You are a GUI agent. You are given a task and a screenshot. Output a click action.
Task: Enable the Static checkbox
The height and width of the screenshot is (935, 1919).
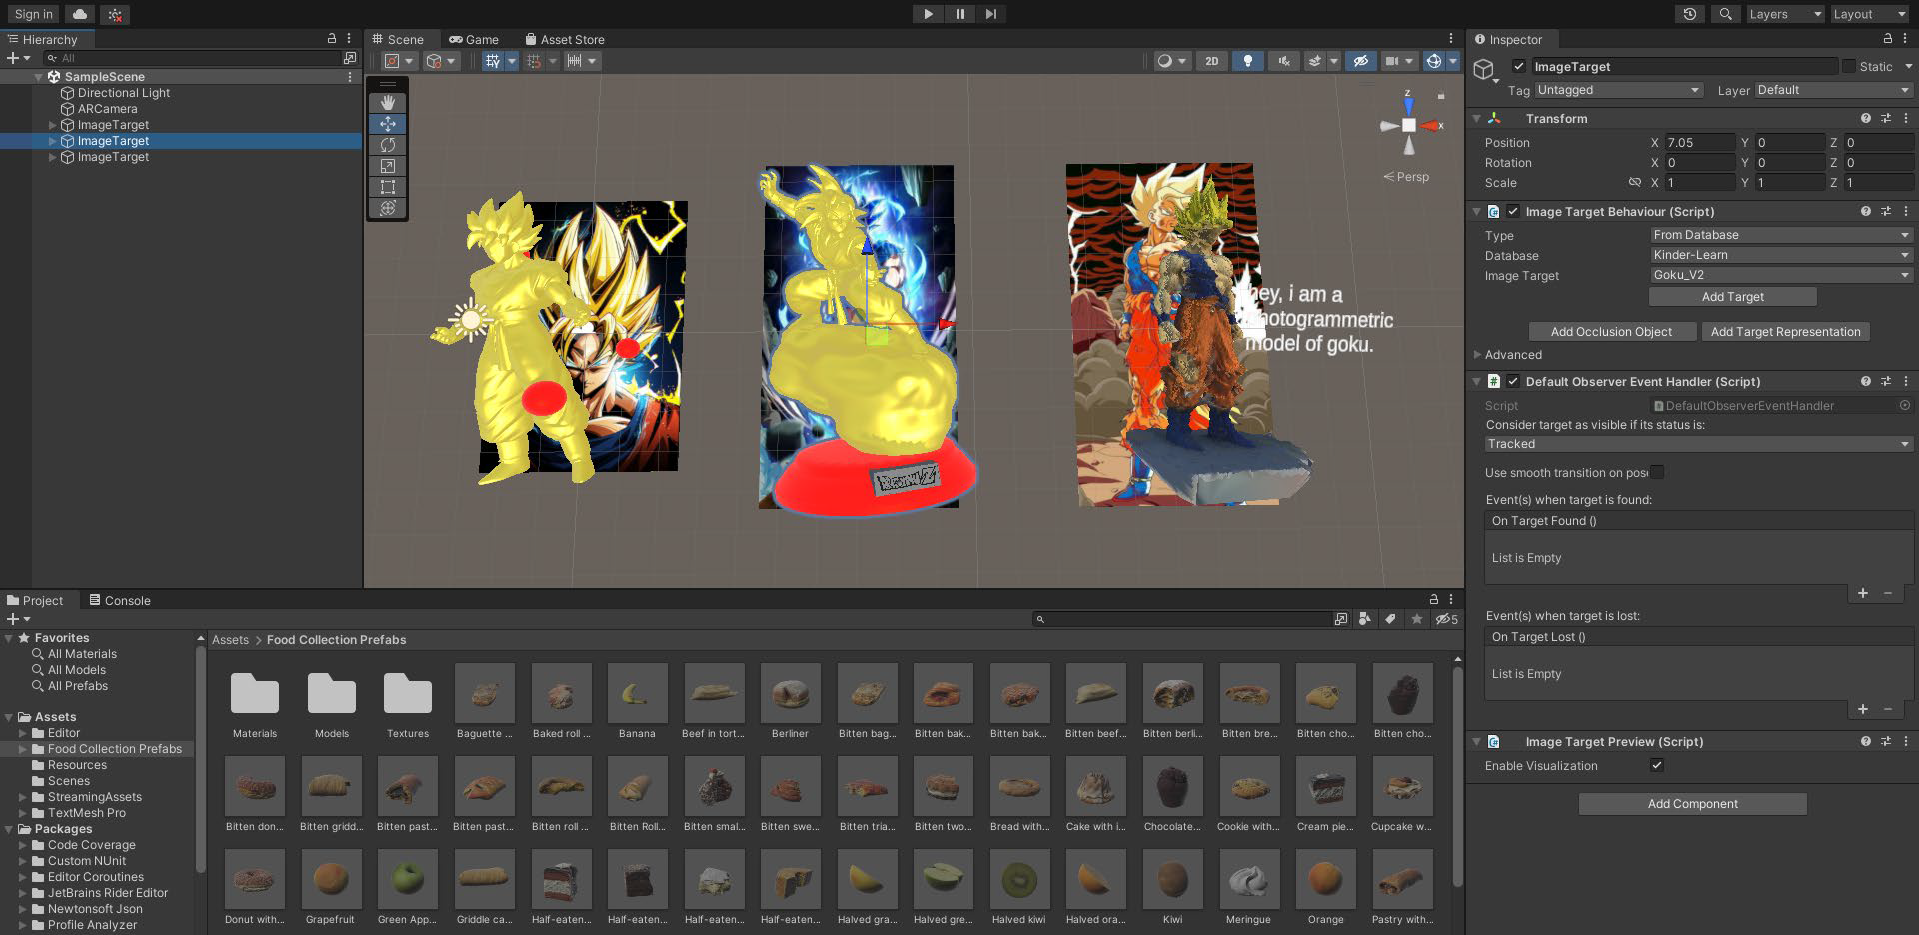1849,67
